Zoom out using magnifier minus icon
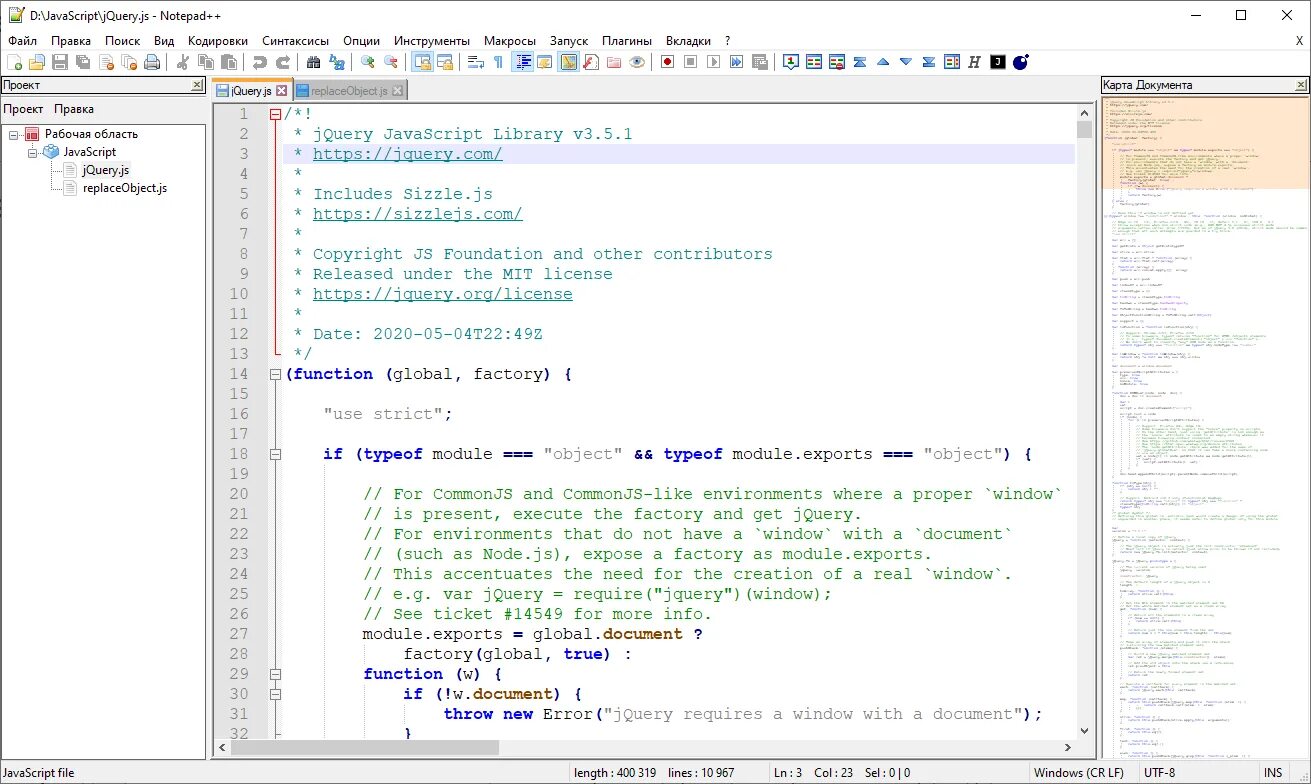This screenshot has height=784, width=1311. 391,62
